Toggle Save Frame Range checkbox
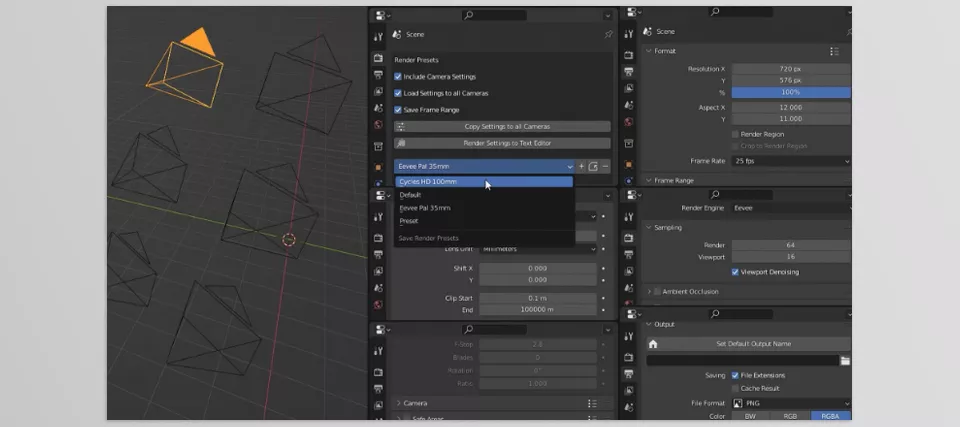Image resolution: width=960 pixels, height=427 pixels. tap(398, 110)
